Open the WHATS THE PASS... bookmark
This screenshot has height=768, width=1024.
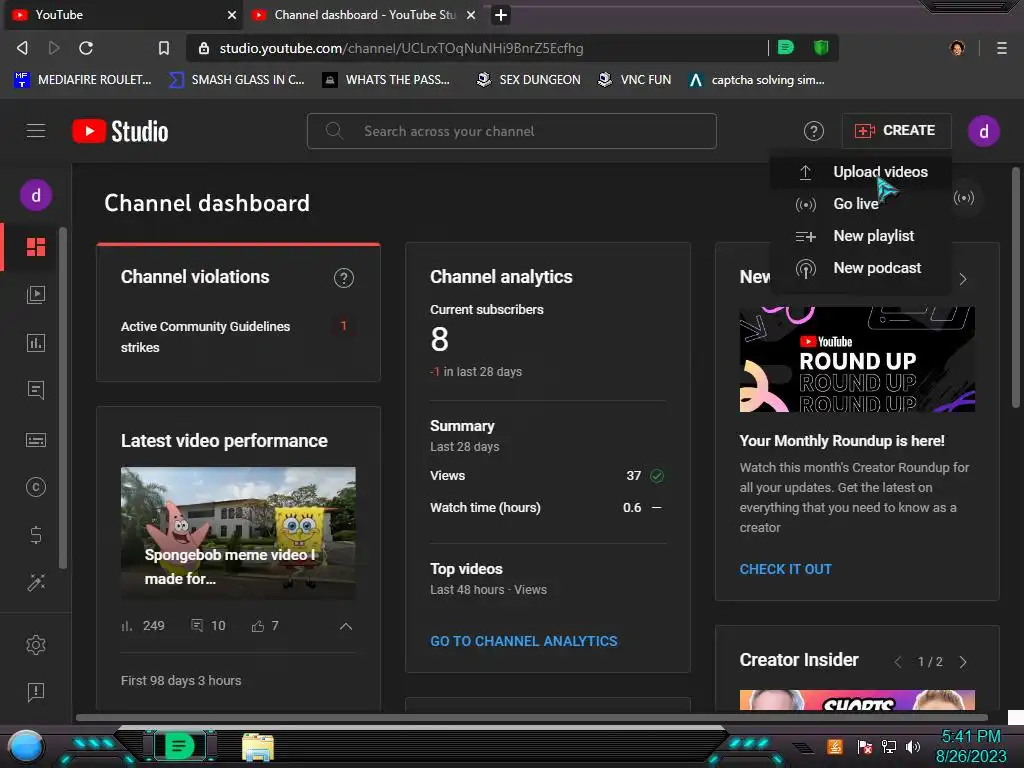click(386, 80)
